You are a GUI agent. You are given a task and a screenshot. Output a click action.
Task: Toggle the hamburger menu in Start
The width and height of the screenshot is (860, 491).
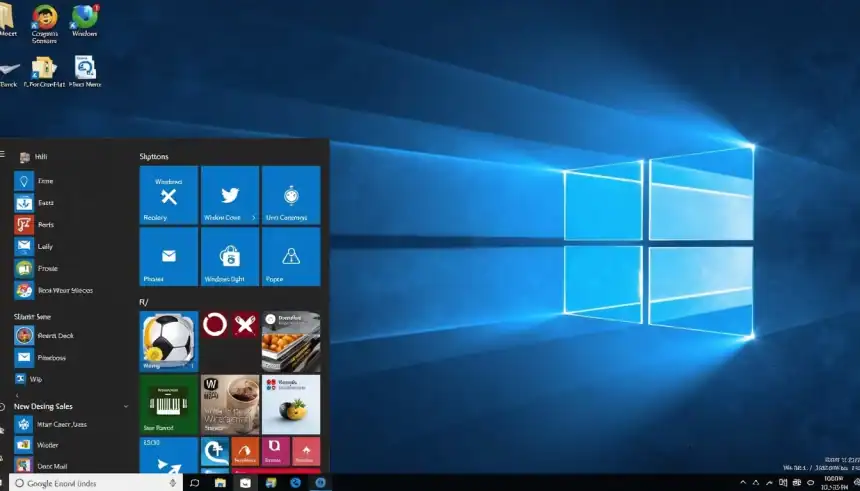click(x=3, y=155)
